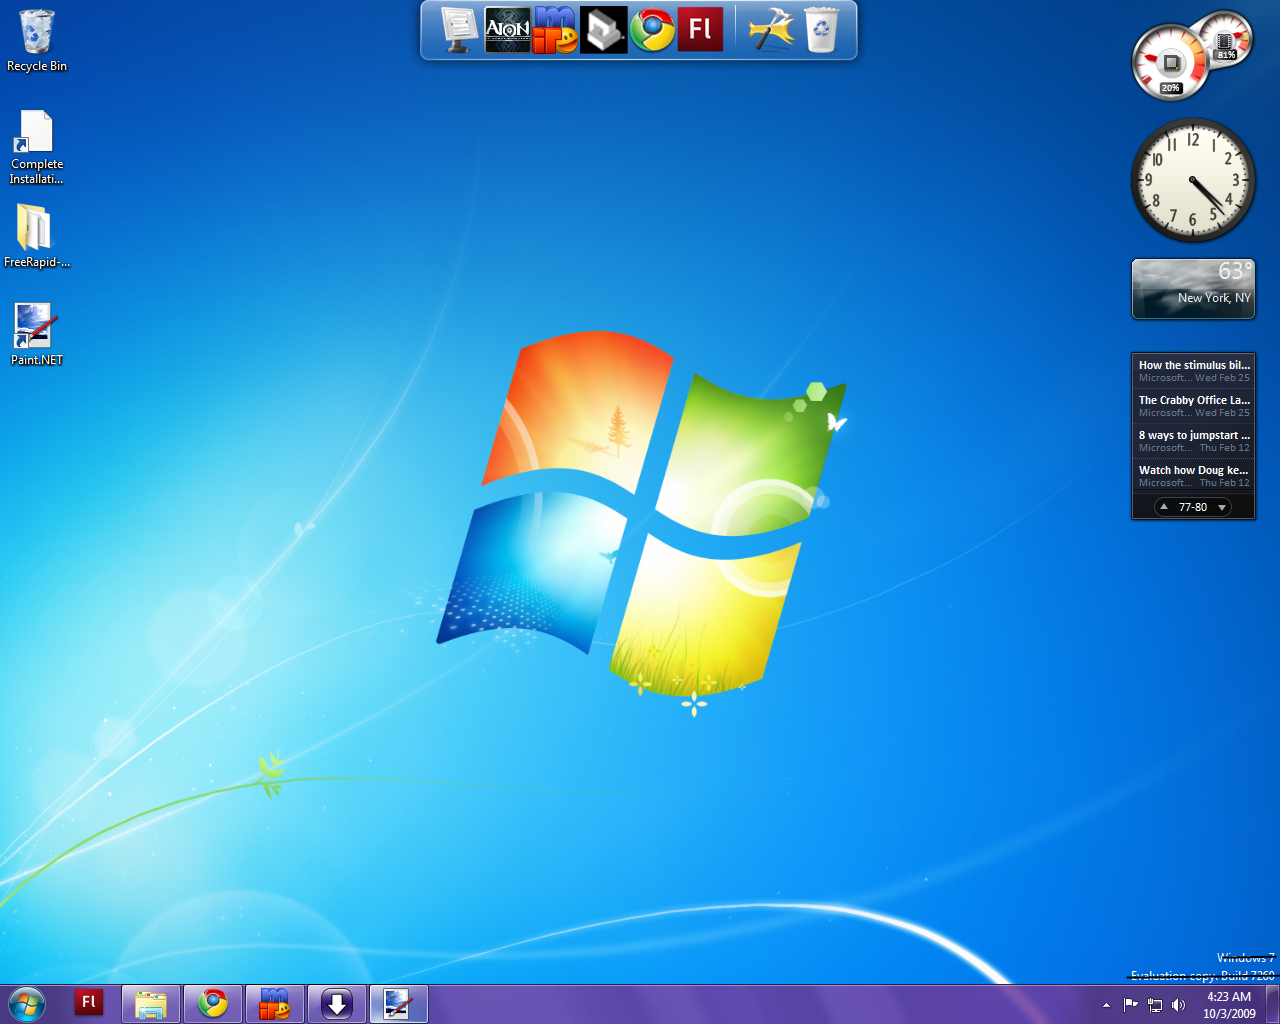Launch Aion from the top dock
The width and height of the screenshot is (1280, 1024).
(x=507, y=30)
